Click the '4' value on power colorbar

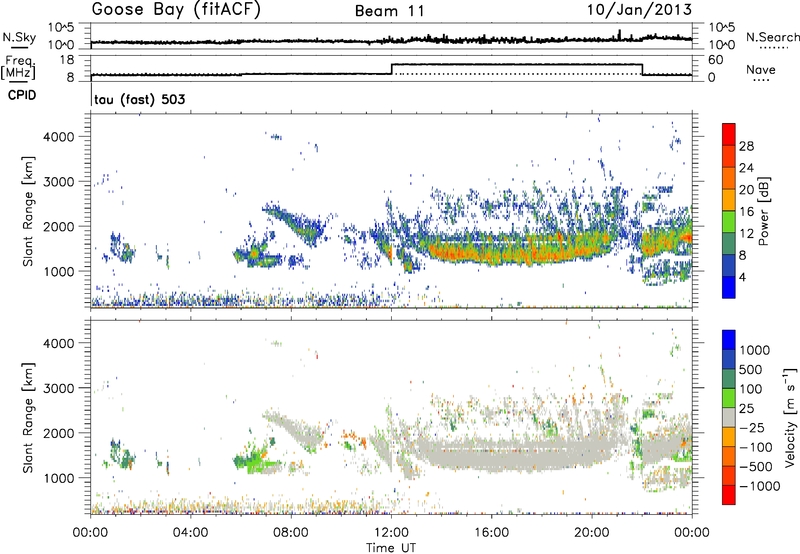tap(743, 277)
